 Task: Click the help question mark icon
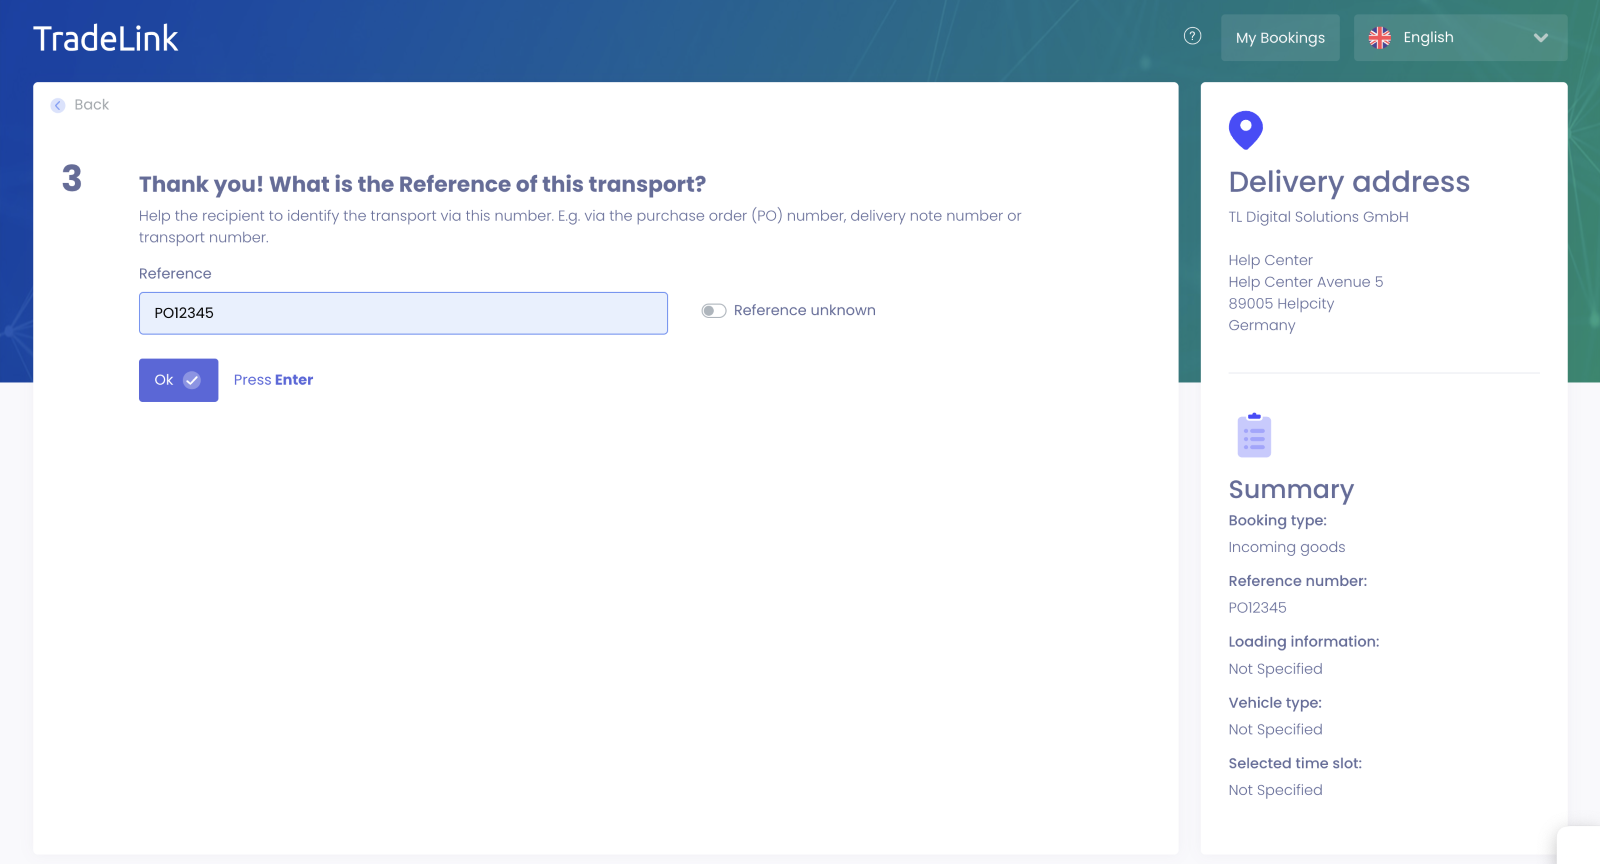[1192, 36]
